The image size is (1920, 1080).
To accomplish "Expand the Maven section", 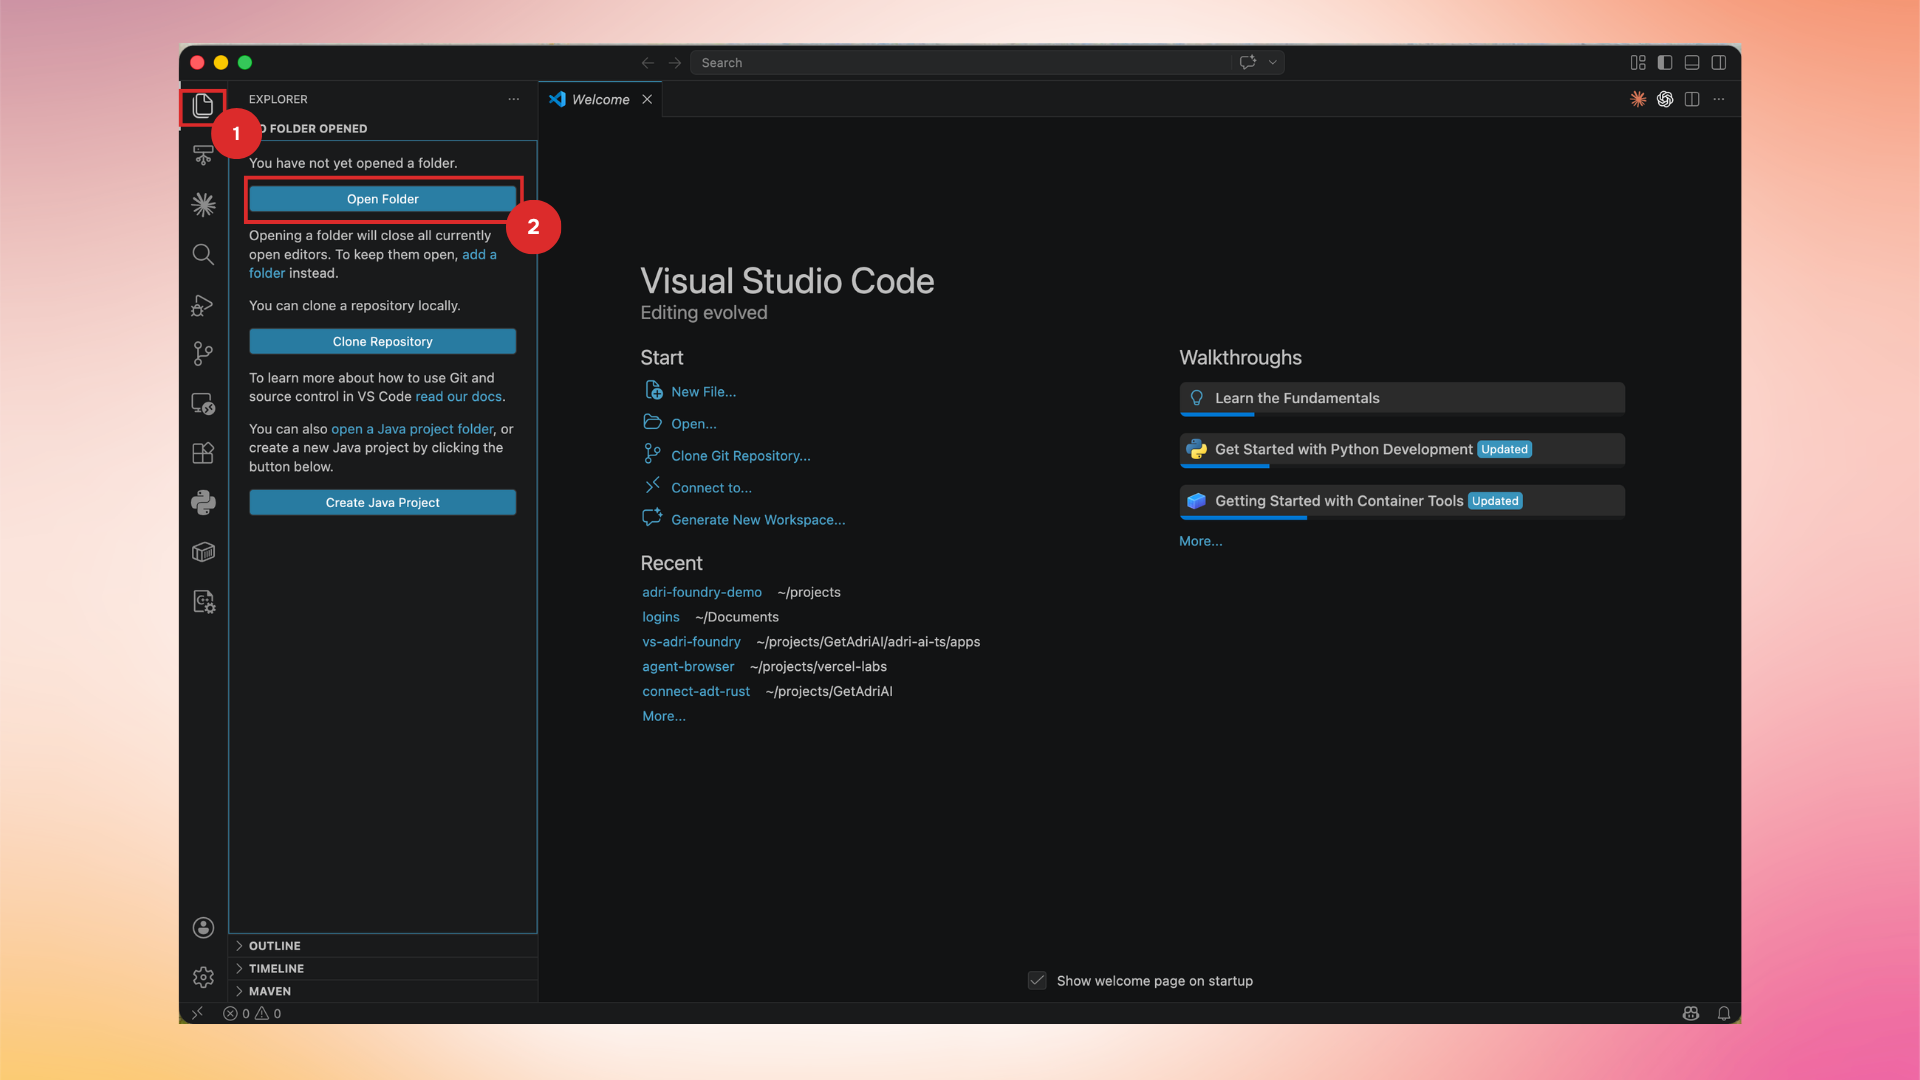I will tap(269, 991).
